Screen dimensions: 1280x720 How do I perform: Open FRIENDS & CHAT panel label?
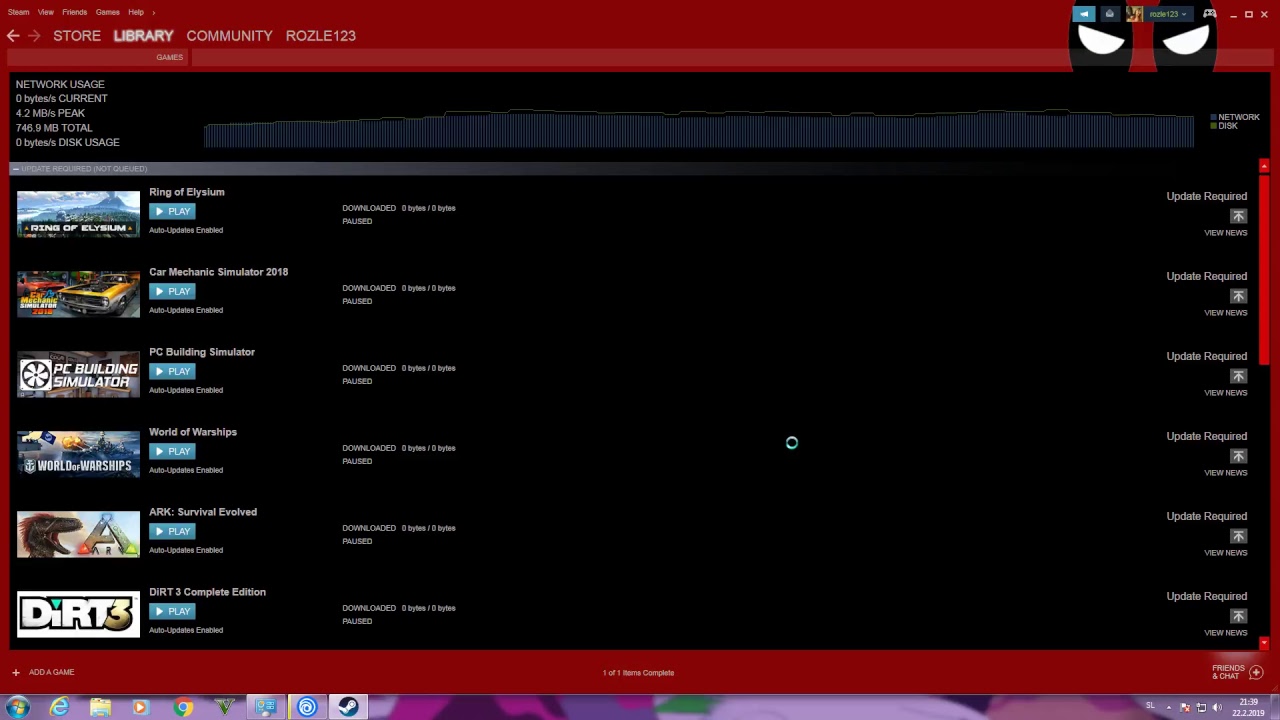point(1228,672)
